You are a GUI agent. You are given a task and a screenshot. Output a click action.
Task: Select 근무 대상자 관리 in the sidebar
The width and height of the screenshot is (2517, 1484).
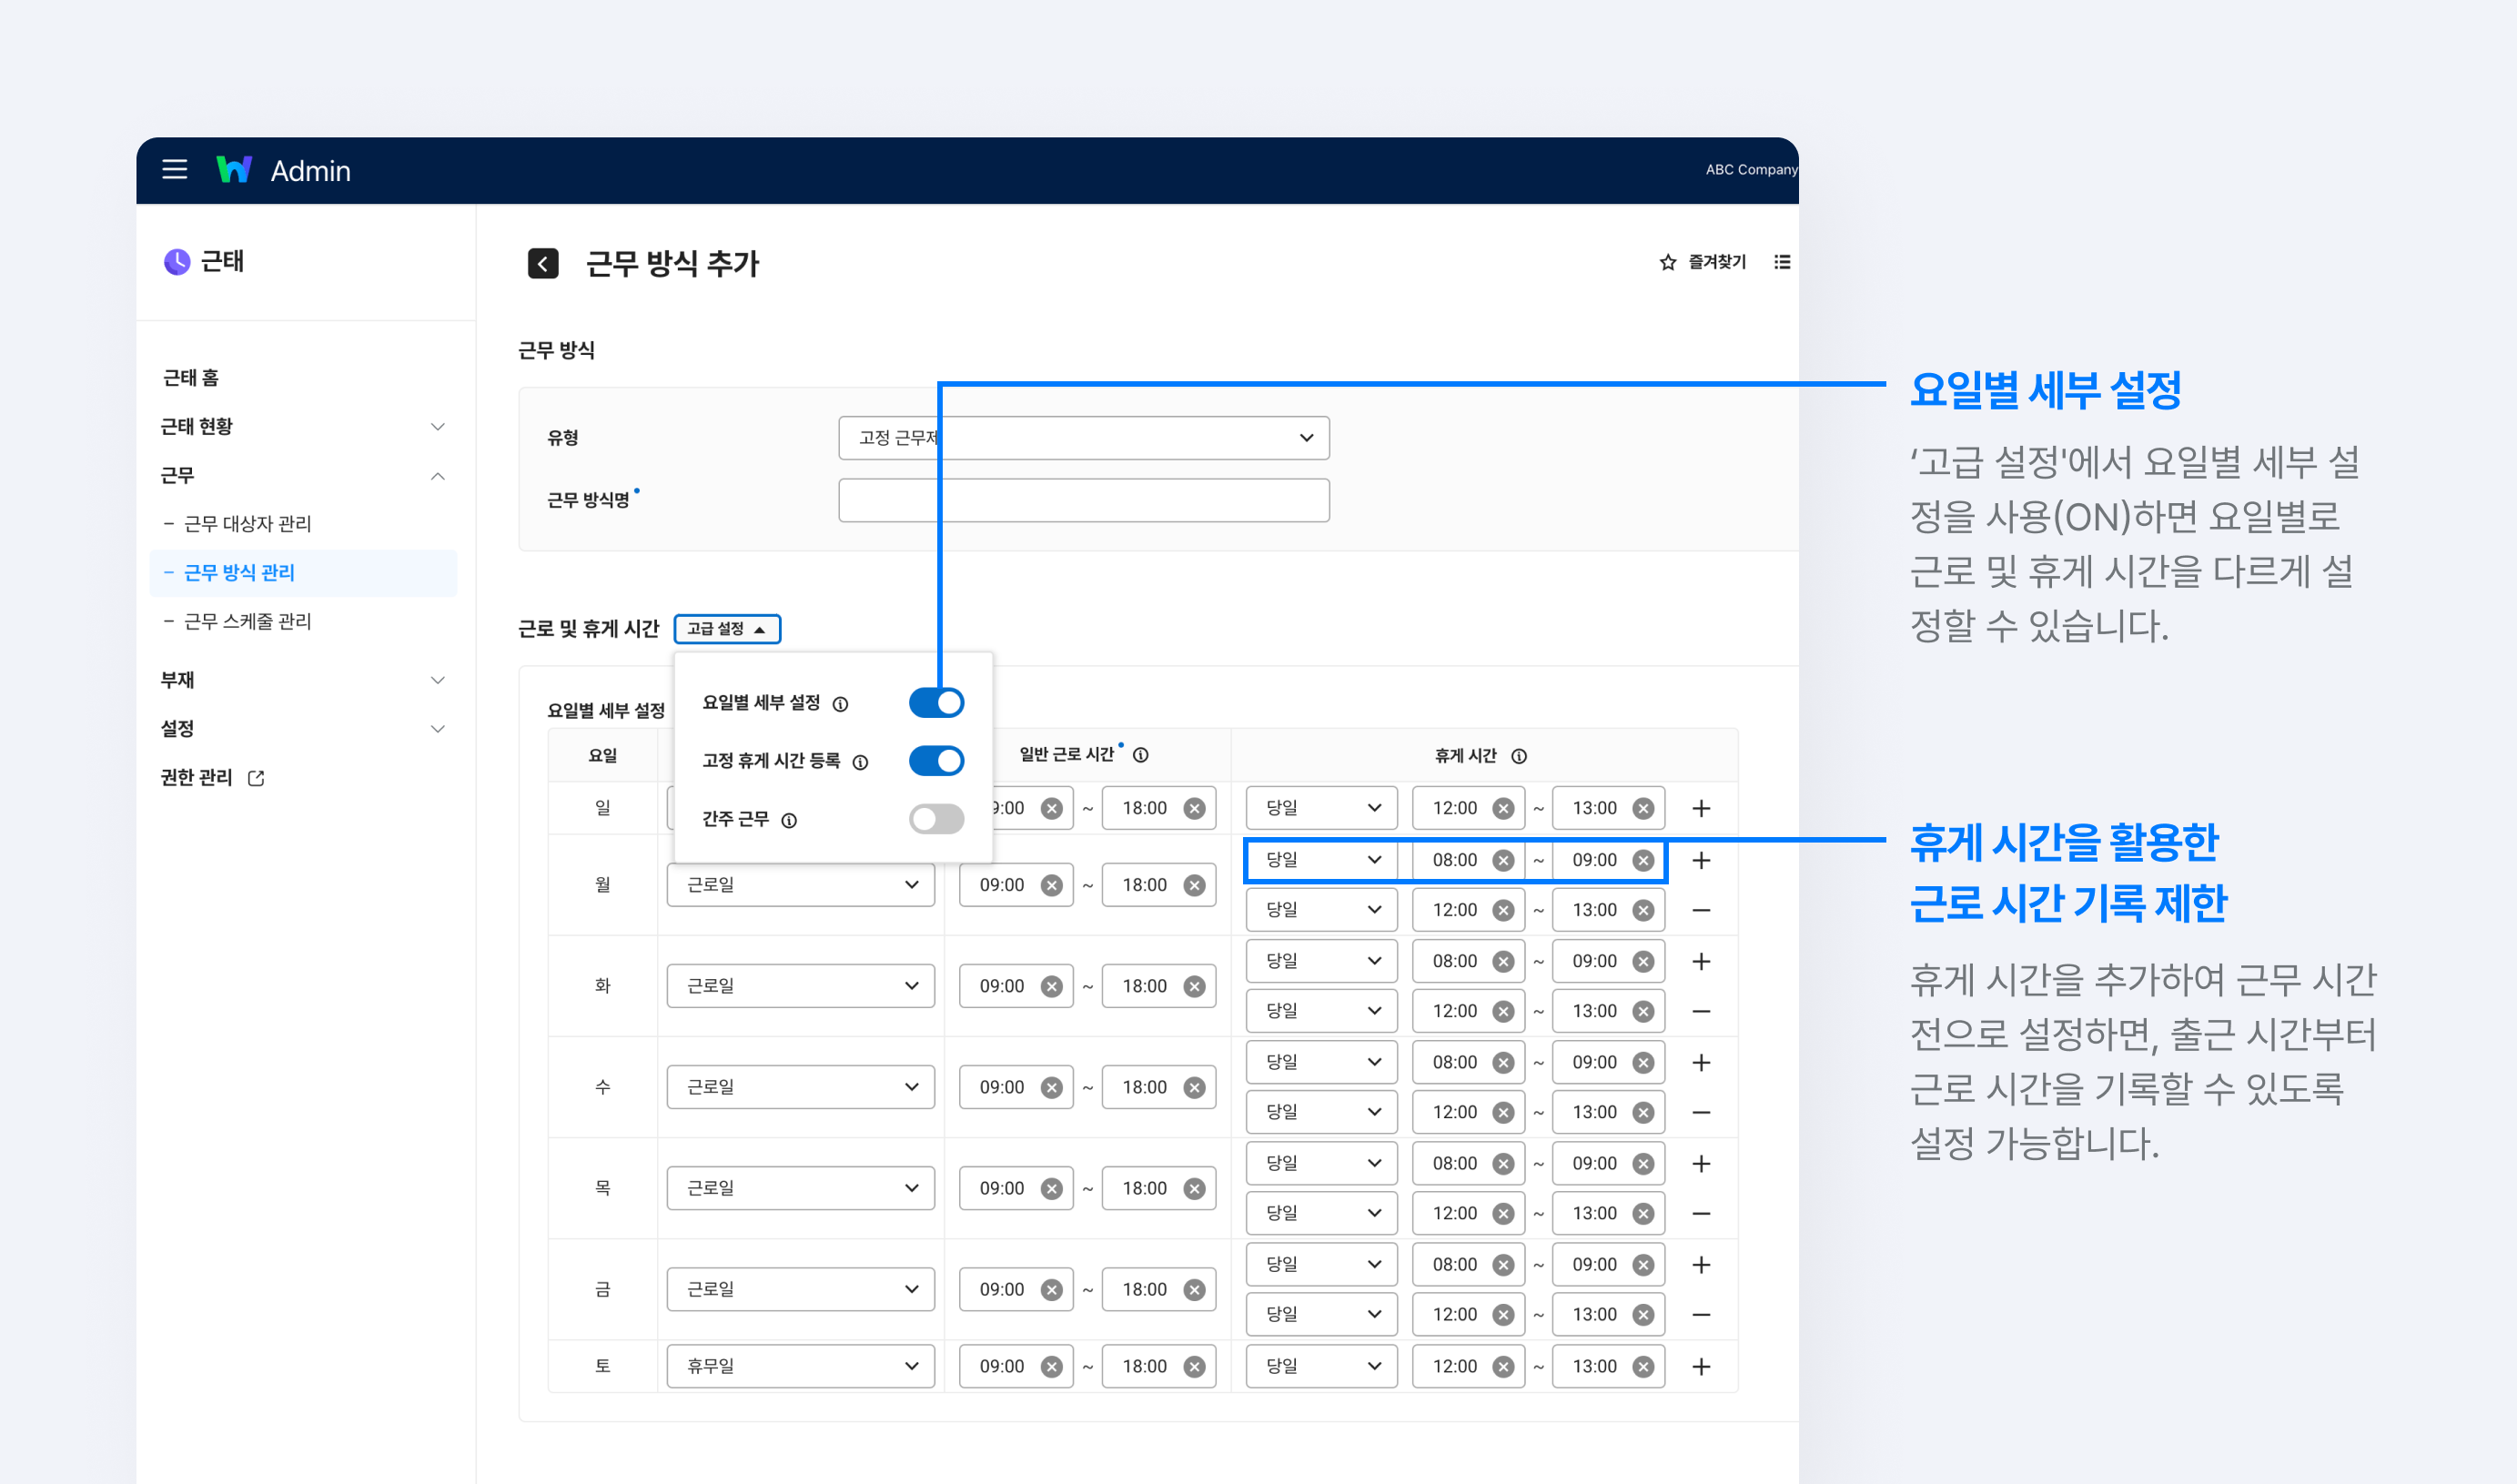pos(248,523)
